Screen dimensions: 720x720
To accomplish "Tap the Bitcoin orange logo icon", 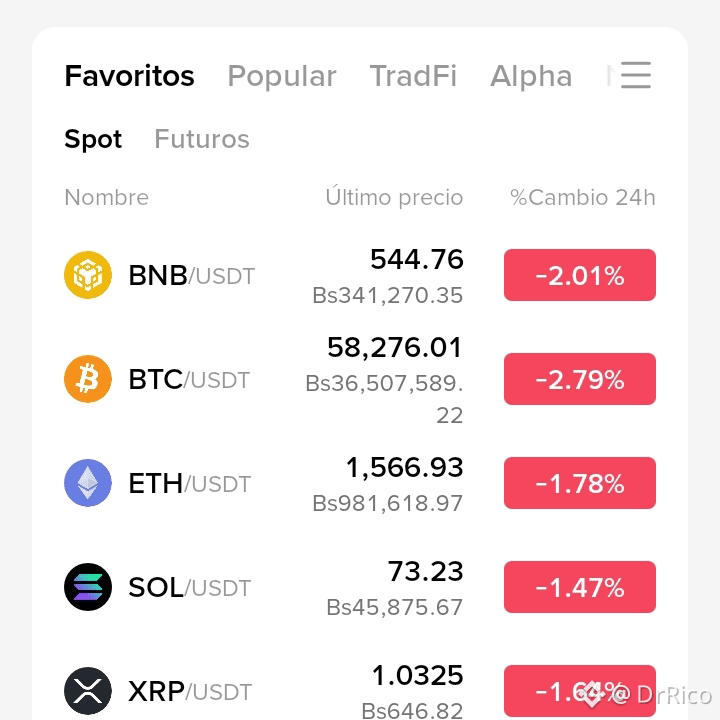I will pos(88,379).
